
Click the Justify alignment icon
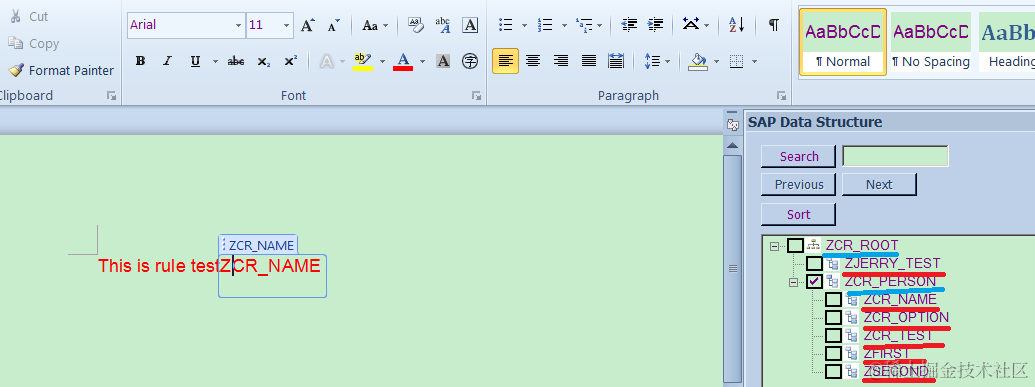click(x=589, y=61)
